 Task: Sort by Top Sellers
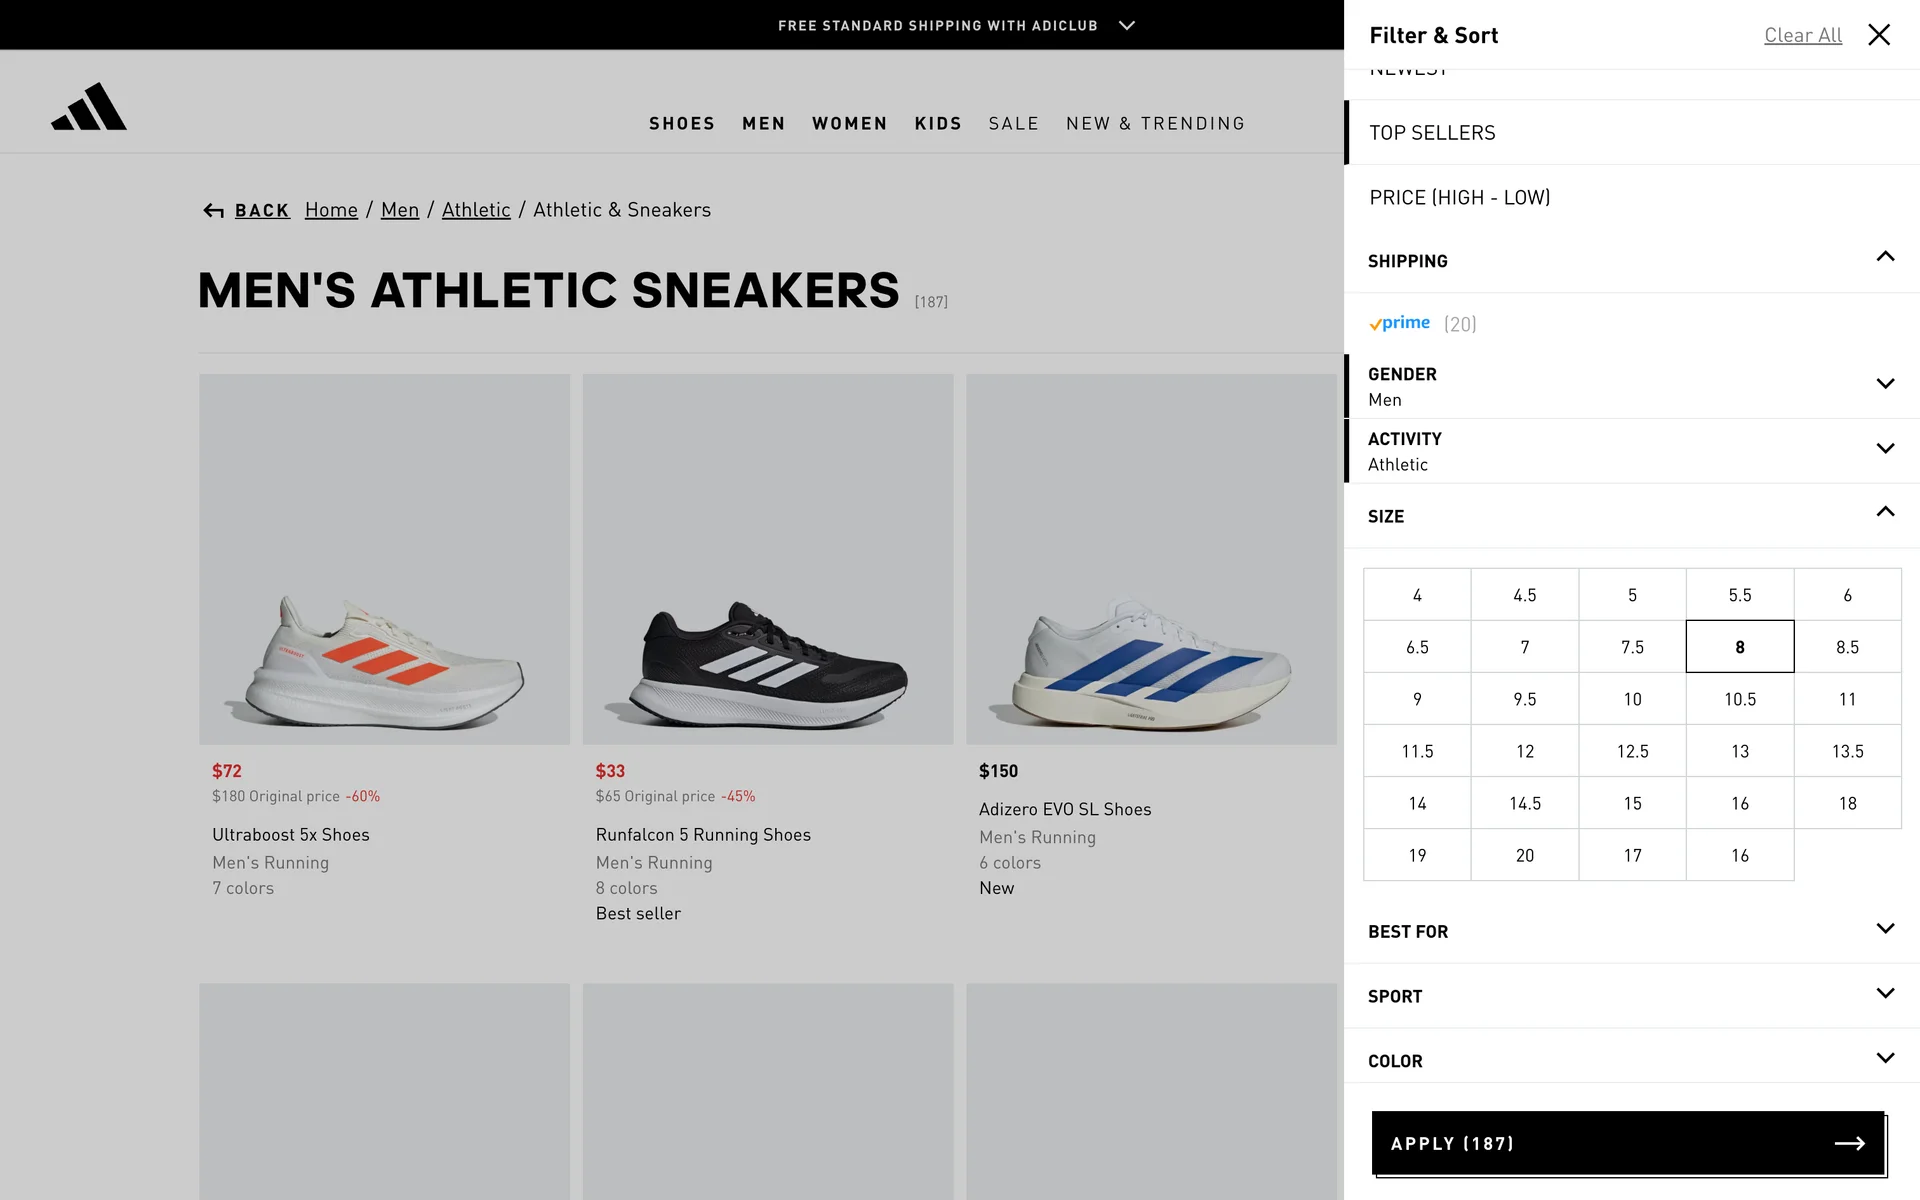[1432, 133]
